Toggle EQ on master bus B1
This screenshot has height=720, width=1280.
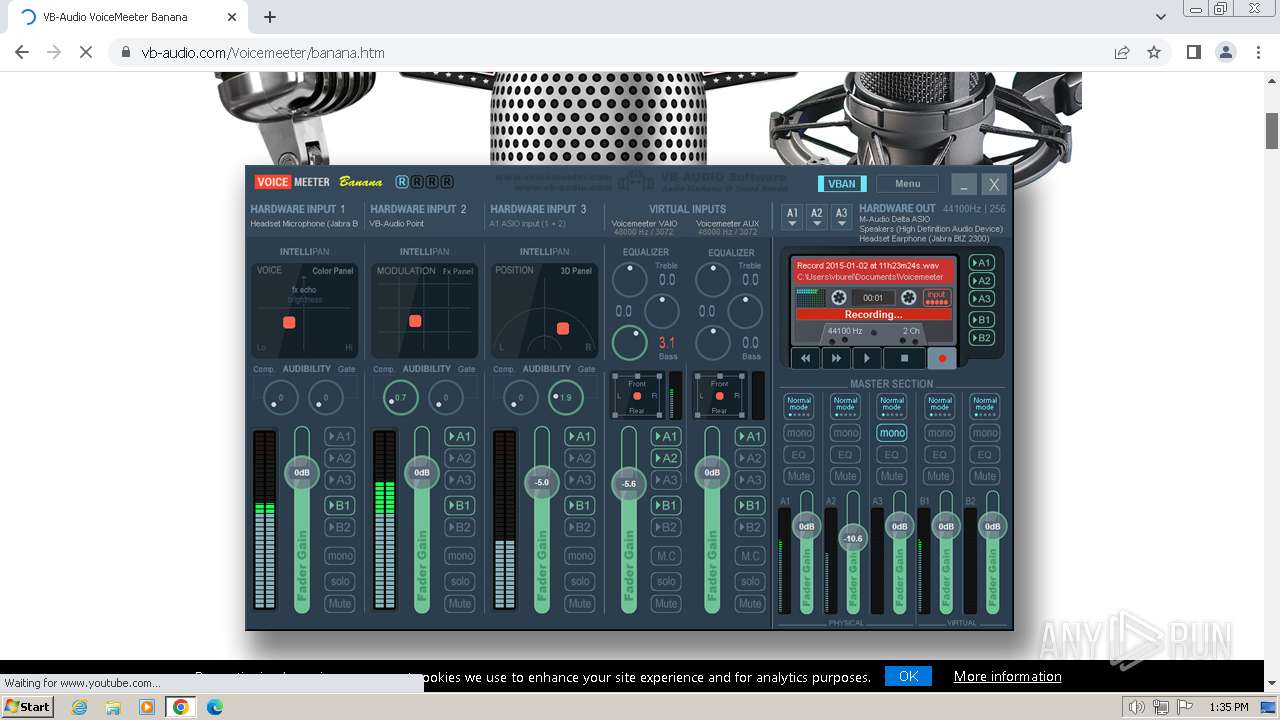pos(939,454)
